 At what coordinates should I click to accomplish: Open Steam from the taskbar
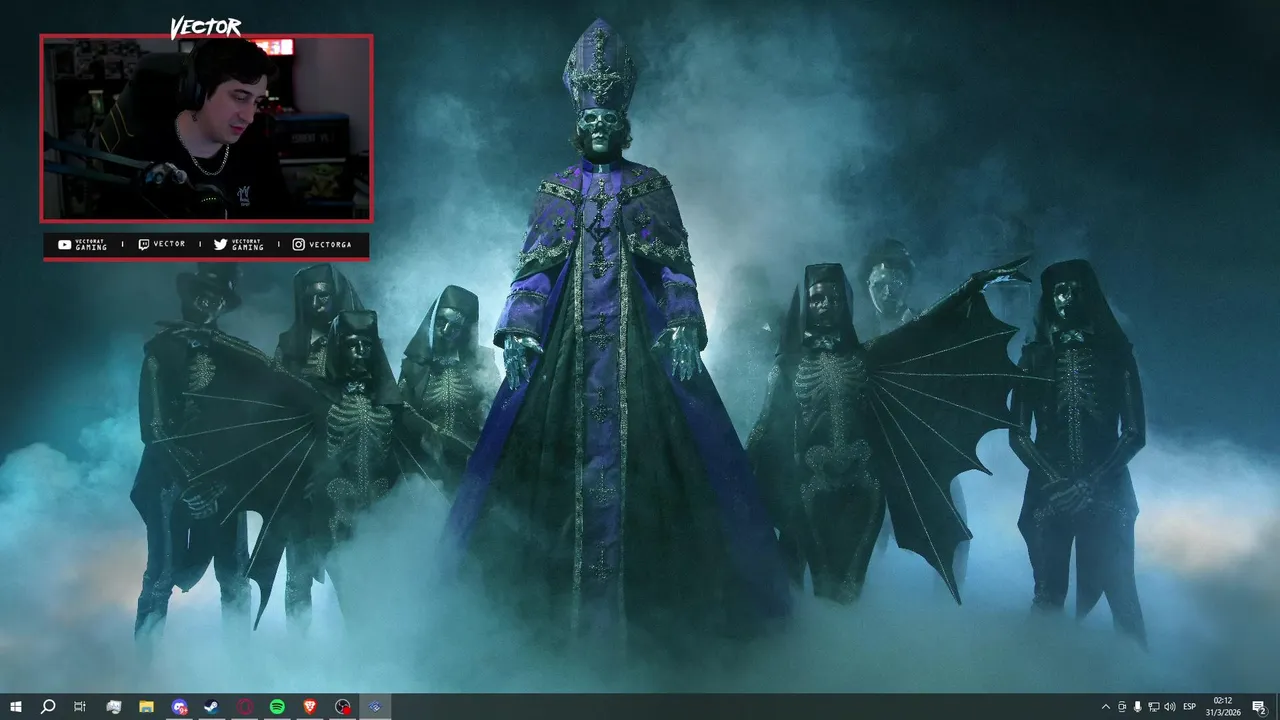point(212,707)
